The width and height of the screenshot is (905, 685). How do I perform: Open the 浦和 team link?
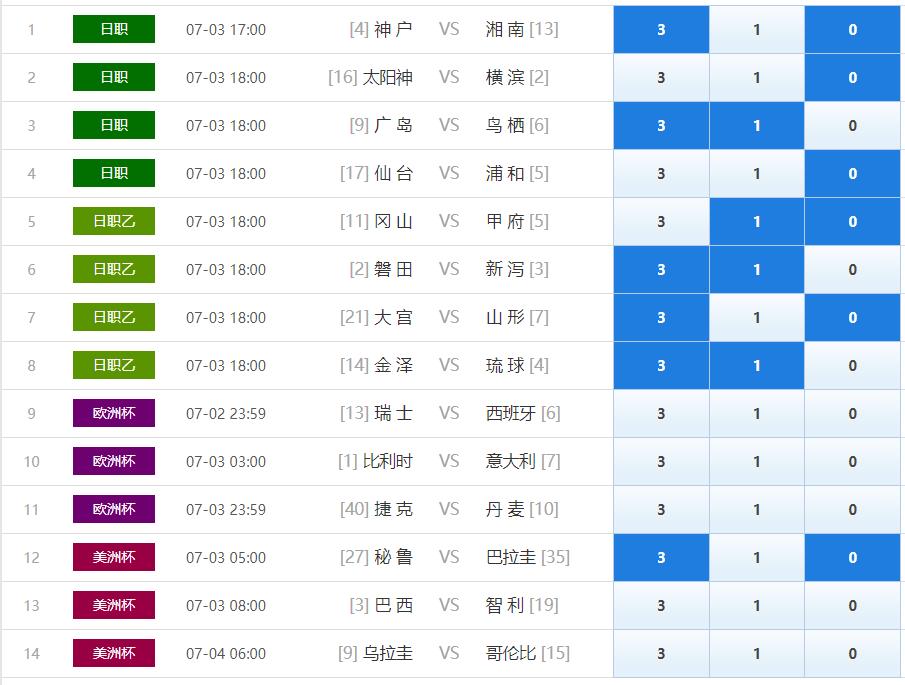click(505, 174)
